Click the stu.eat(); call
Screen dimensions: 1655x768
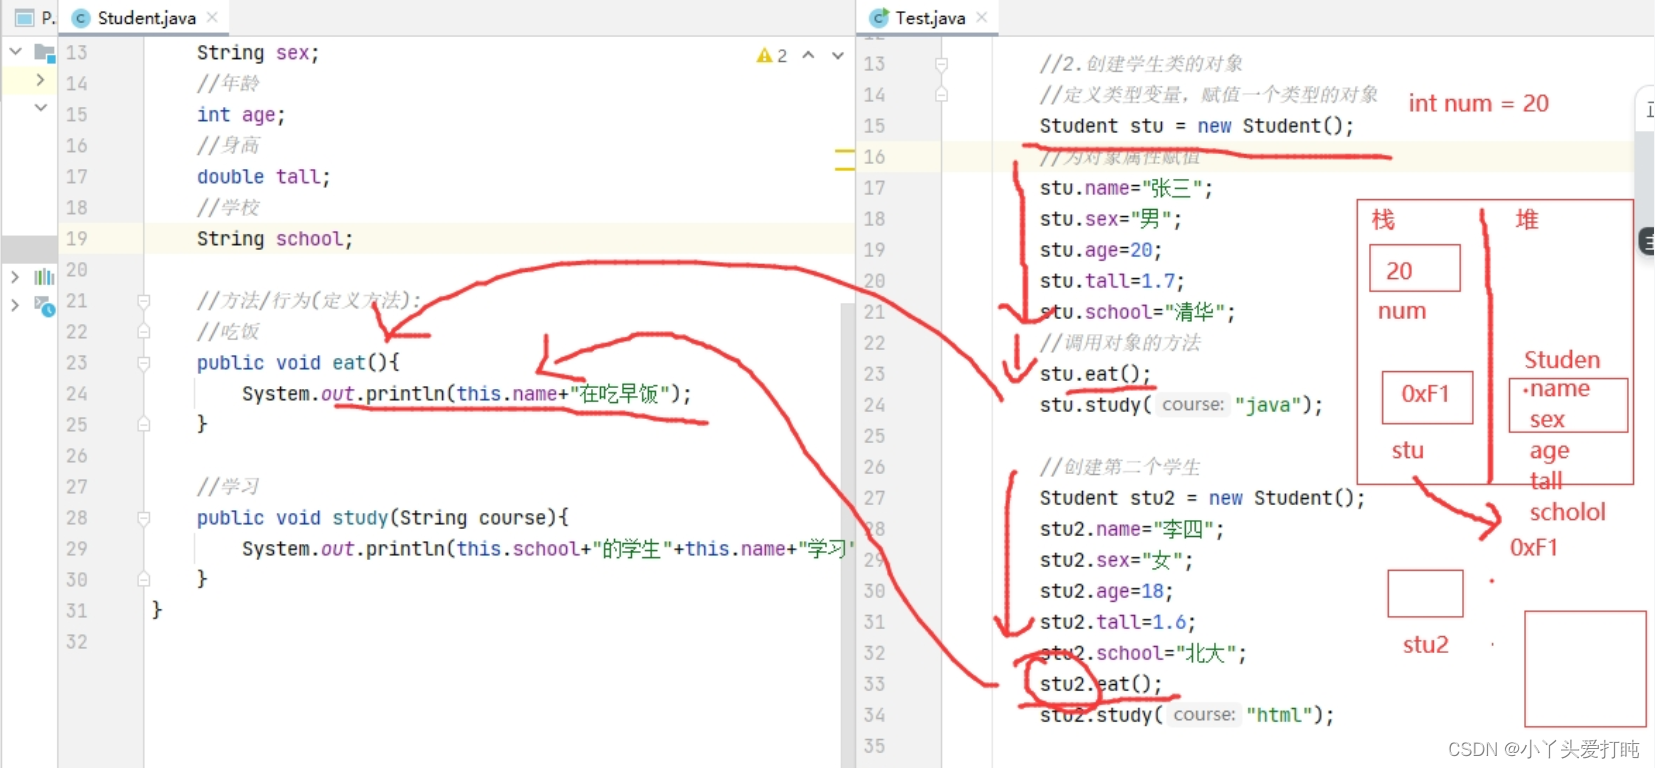(x=1096, y=374)
